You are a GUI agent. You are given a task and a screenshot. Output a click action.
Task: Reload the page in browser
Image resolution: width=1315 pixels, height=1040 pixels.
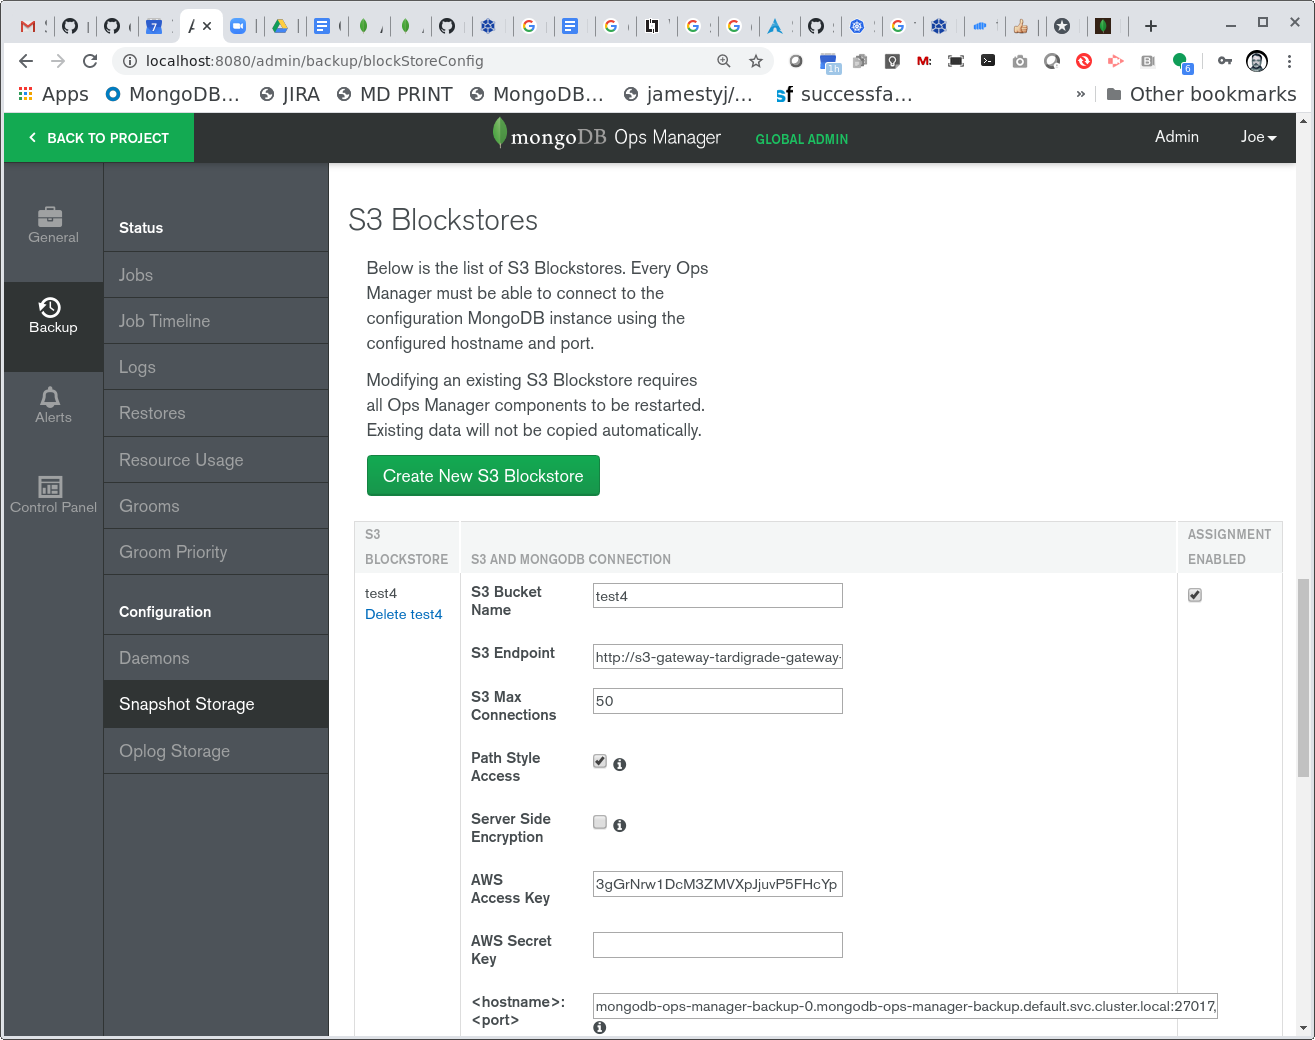(90, 61)
